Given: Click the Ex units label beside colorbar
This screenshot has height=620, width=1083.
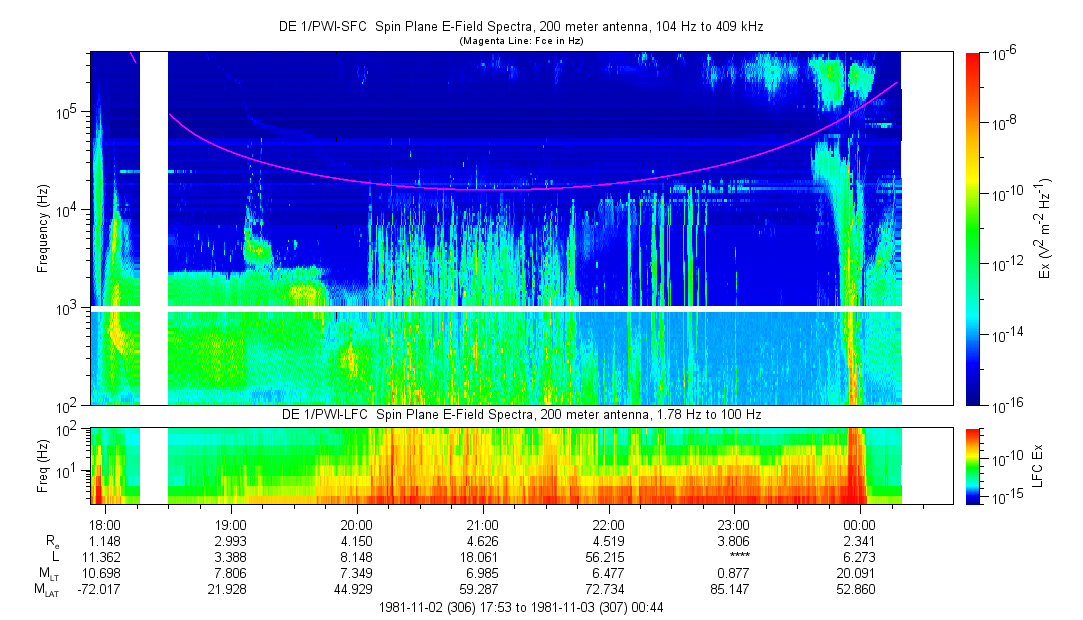Looking at the screenshot, I should 1045,229.
